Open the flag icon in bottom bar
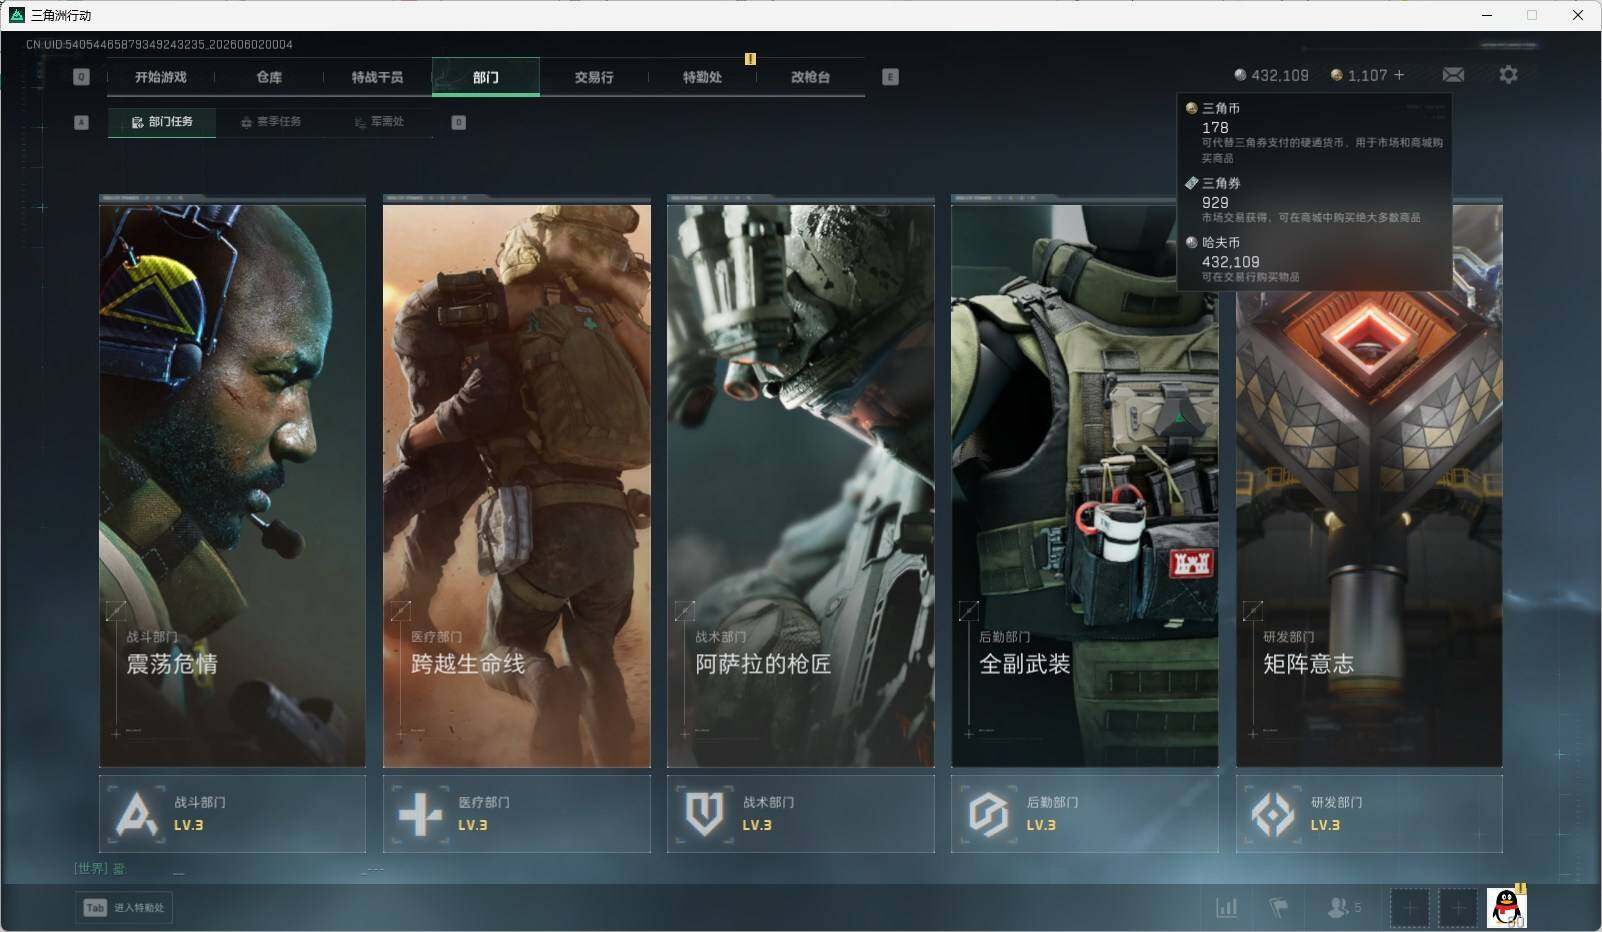 (1279, 907)
